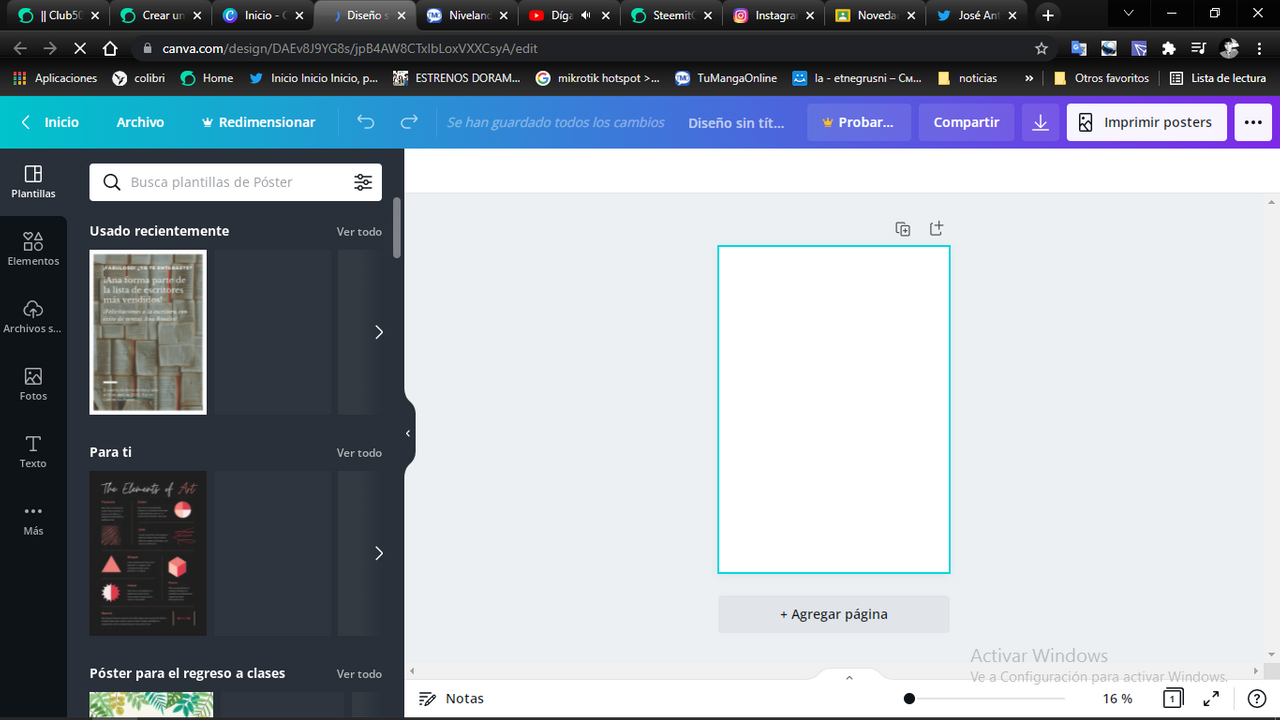Image resolution: width=1280 pixels, height=720 pixels.
Task: Open the Archivos subidos sidebar panel
Action: click(x=33, y=317)
